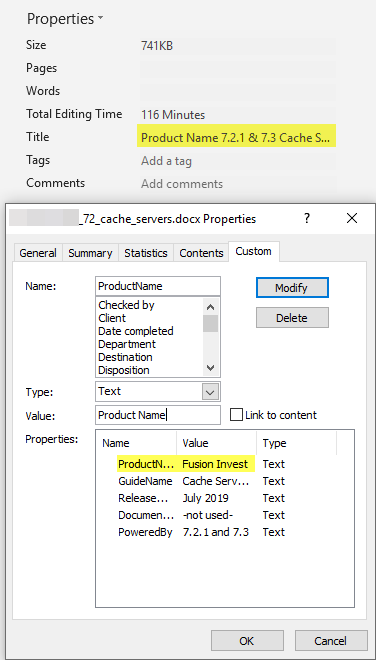Click the highlighted Title field value

tap(236, 137)
